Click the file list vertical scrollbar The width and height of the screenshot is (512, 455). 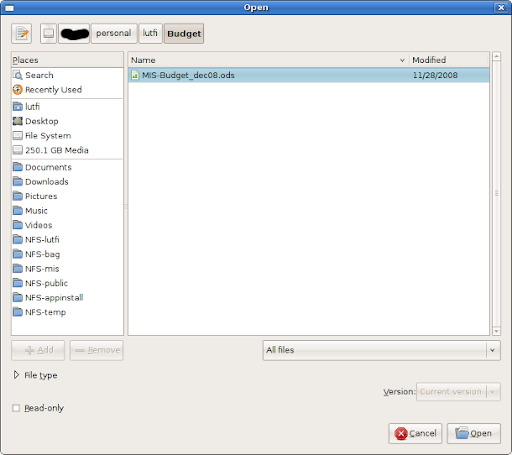(x=496, y=193)
